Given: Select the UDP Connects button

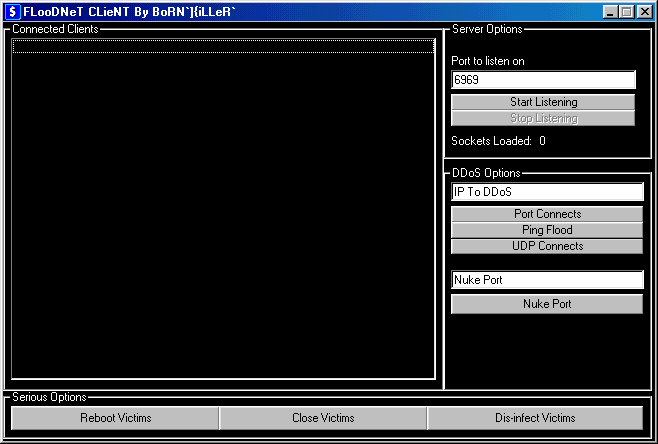Looking at the screenshot, I should [x=547, y=246].
